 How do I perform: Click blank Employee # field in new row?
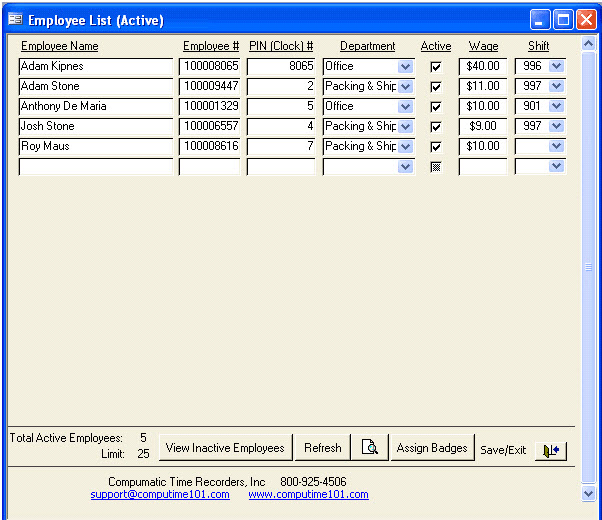210,167
